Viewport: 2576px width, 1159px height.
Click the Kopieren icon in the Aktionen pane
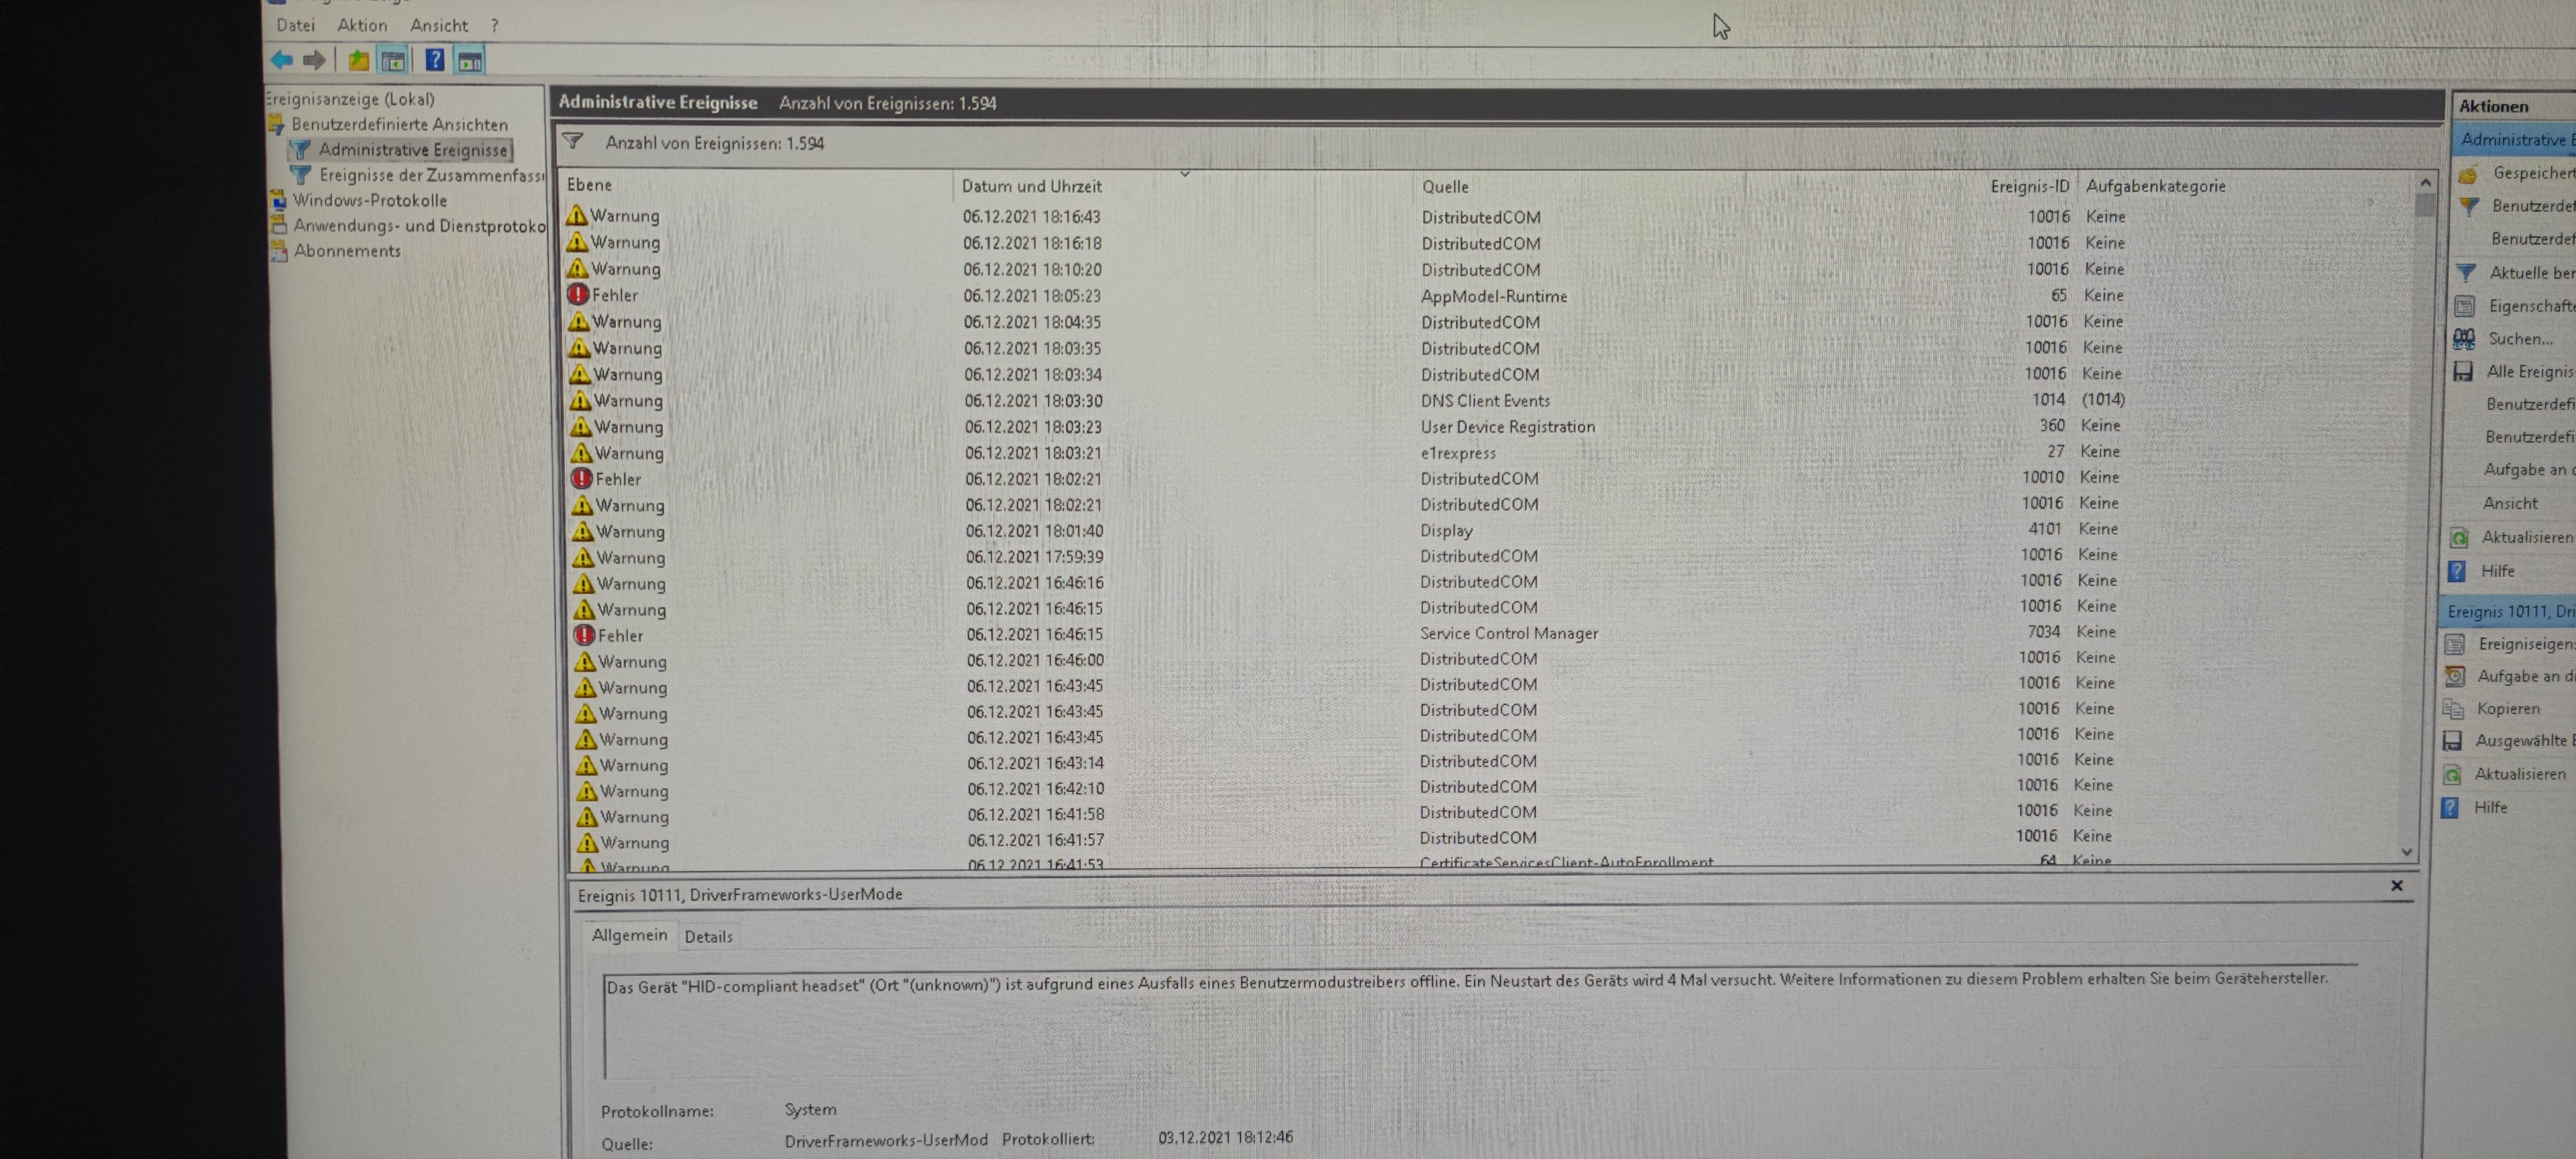pyautogui.click(x=2453, y=709)
